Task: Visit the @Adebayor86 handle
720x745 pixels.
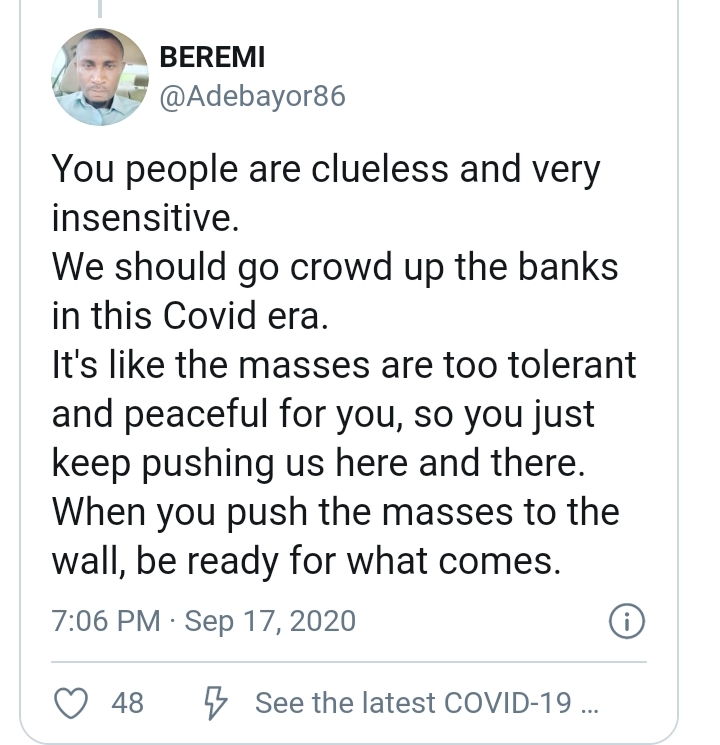Action: [252, 98]
